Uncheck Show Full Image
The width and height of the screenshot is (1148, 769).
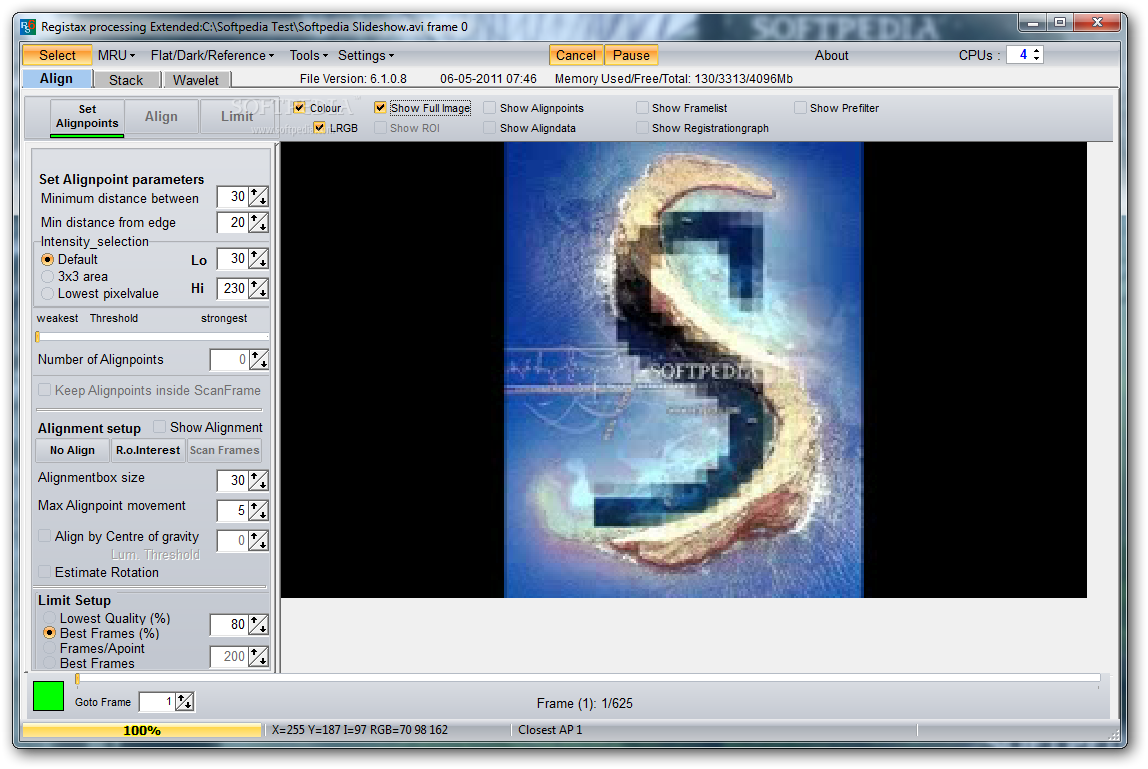(380, 108)
